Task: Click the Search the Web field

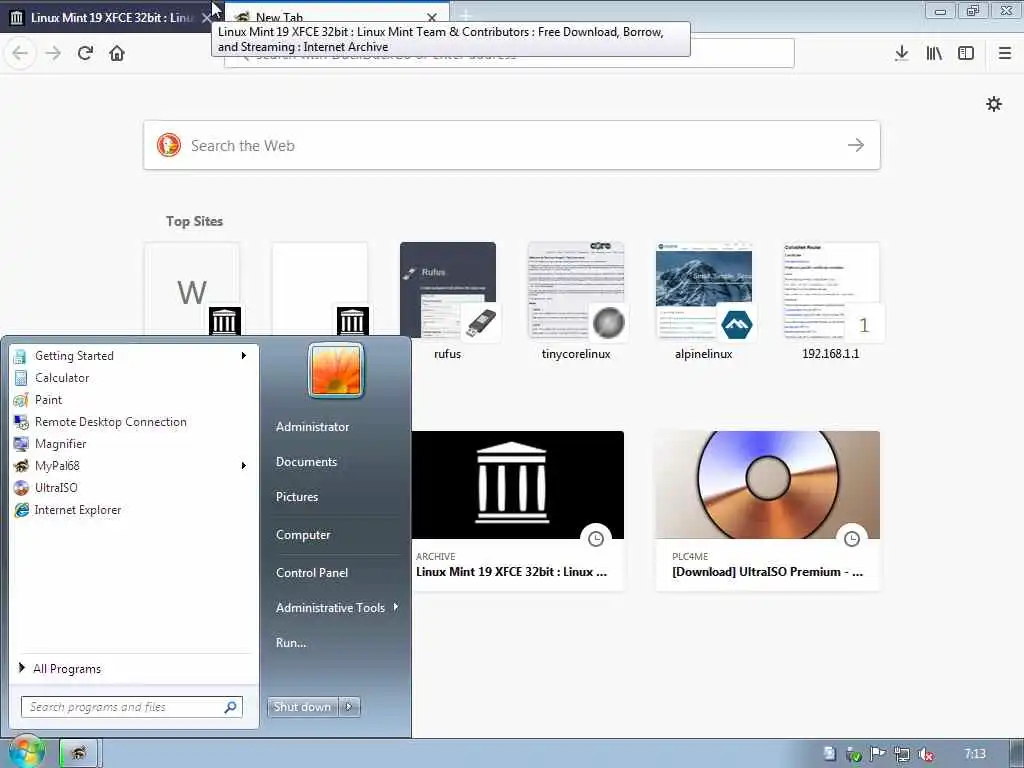Action: coord(512,145)
